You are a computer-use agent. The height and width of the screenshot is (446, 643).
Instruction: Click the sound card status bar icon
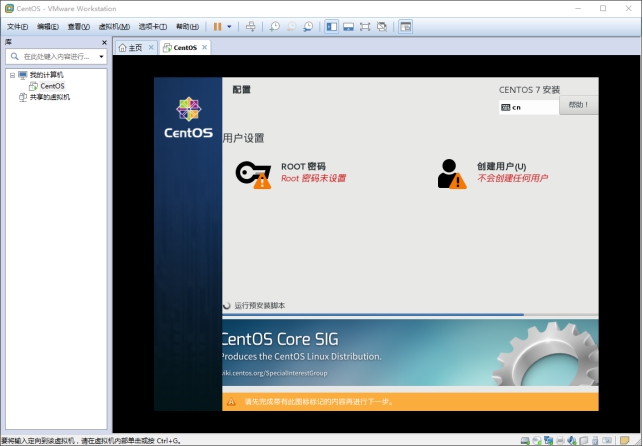(572, 441)
